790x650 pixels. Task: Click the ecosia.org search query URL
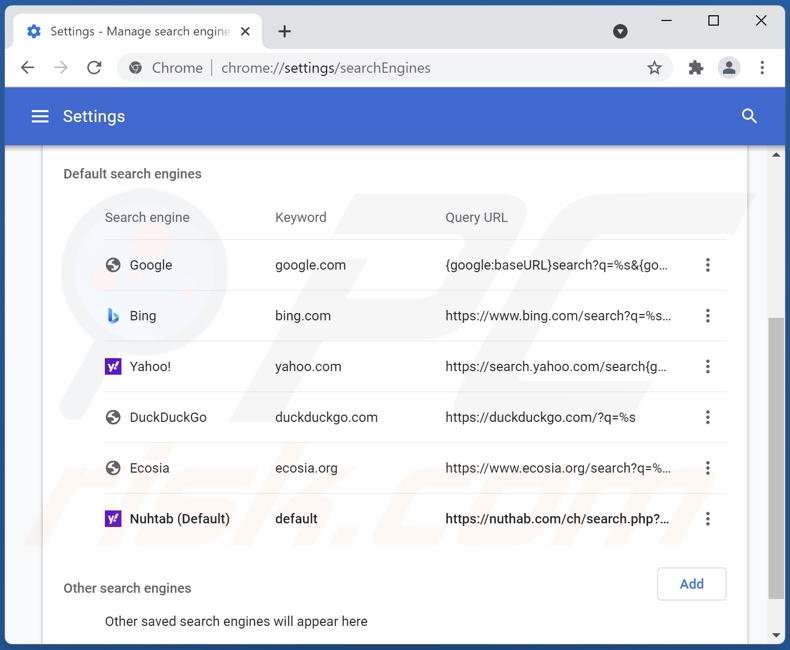click(558, 468)
